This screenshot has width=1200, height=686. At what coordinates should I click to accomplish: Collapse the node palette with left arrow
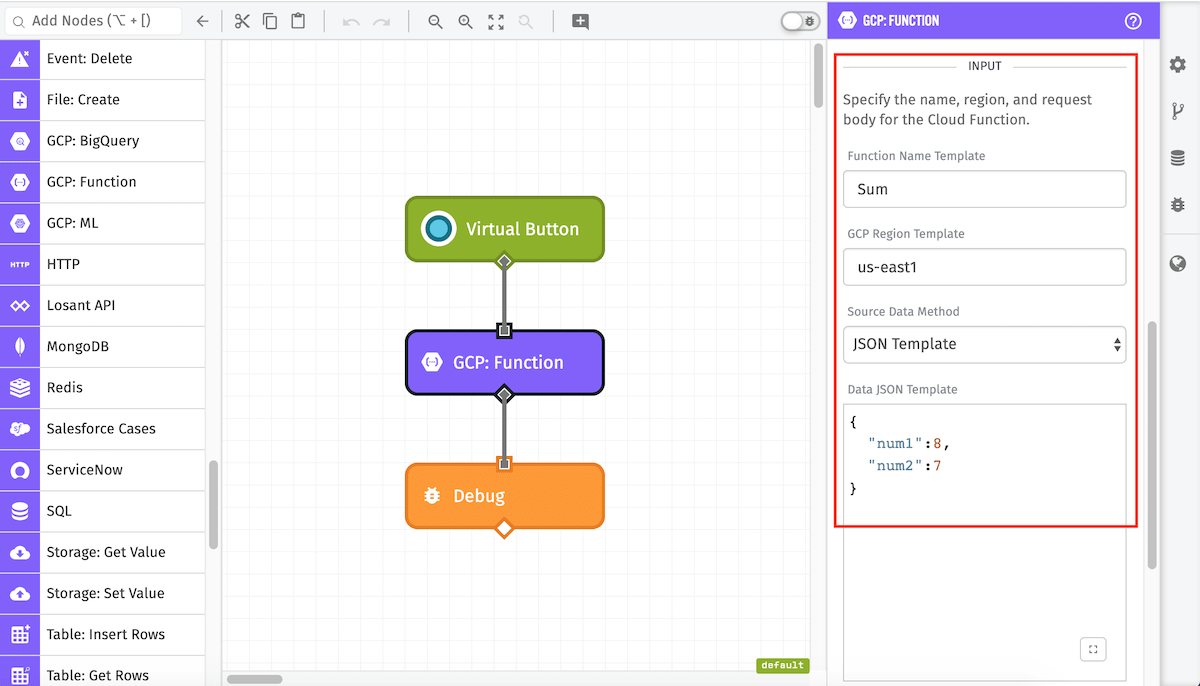click(x=202, y=21)
